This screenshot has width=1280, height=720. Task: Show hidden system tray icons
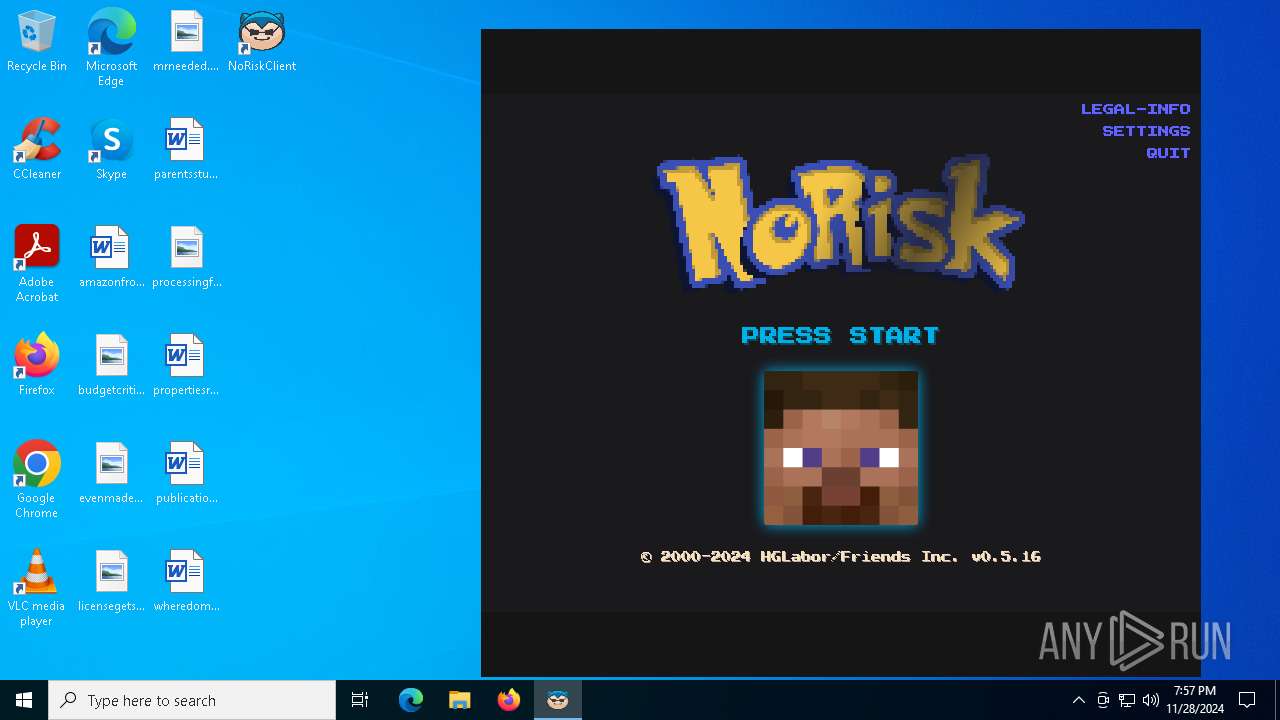pyautogui.click(x=1078, y=700)
